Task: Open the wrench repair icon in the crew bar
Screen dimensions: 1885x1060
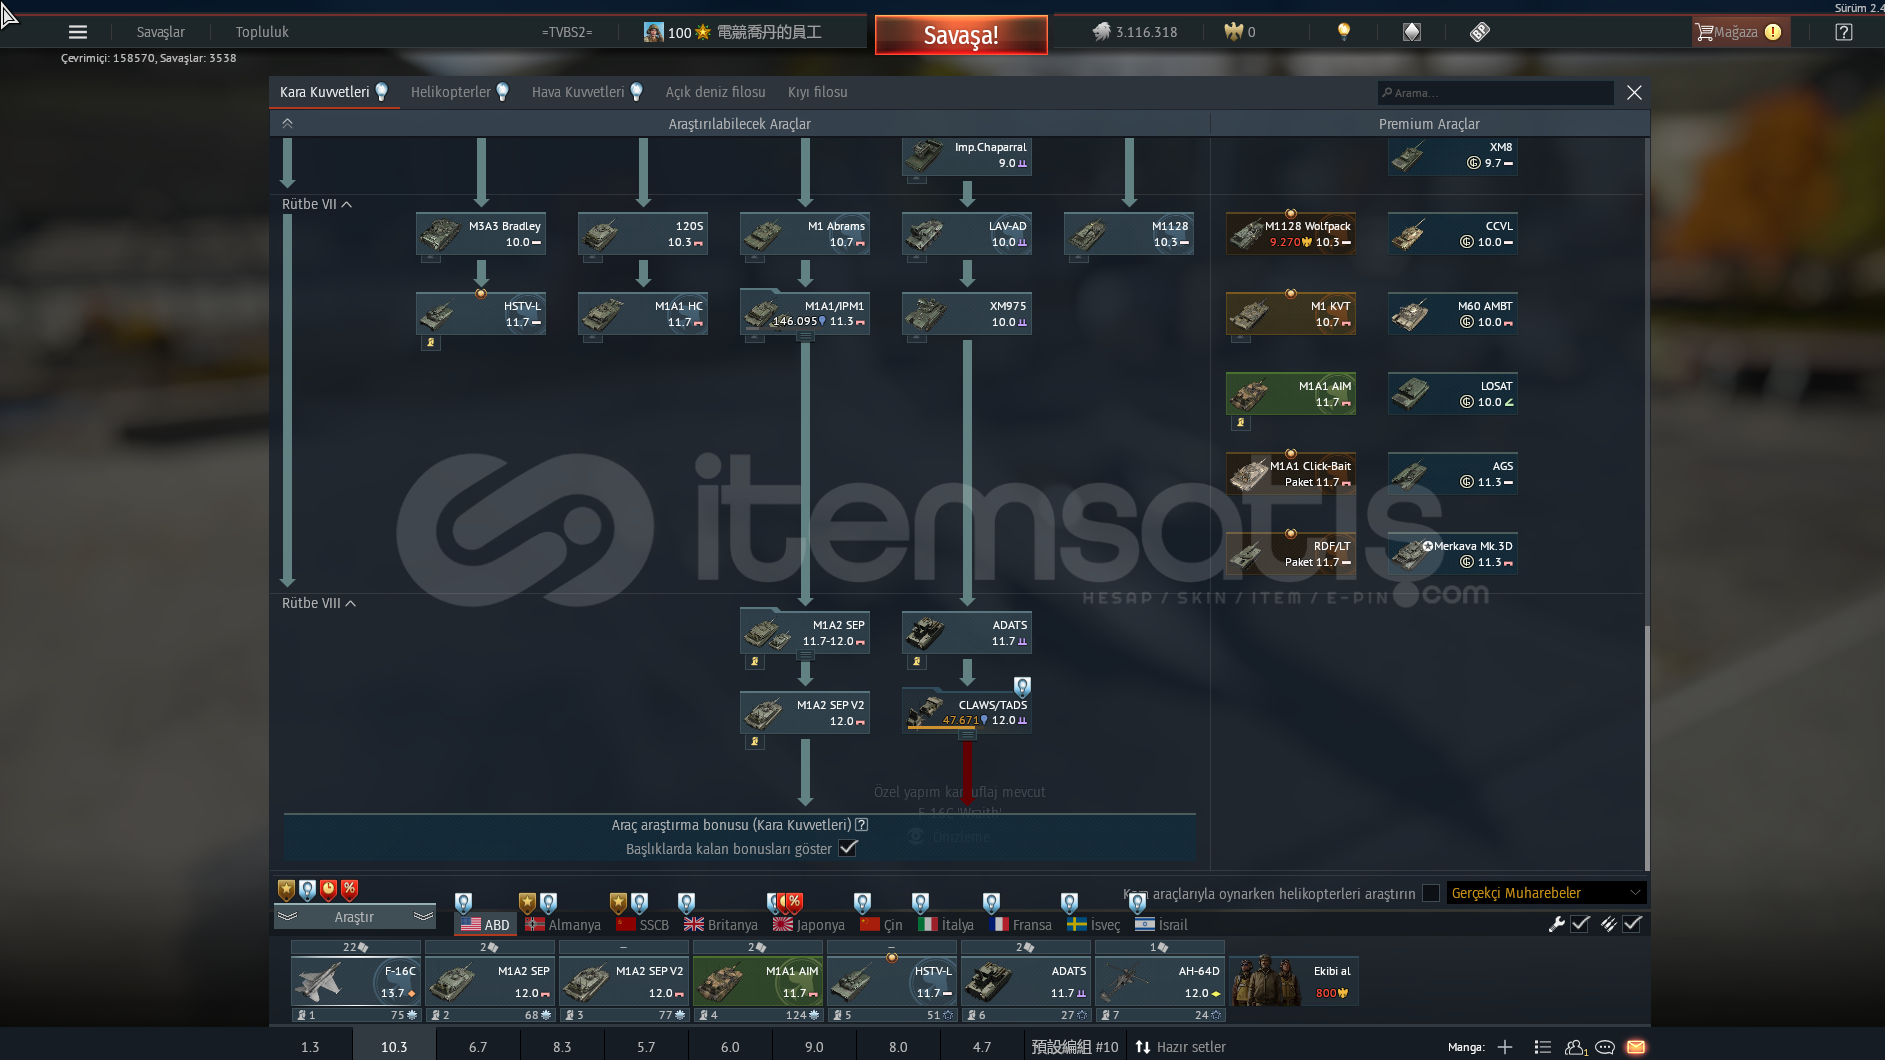Action: (x=1556, y=924)
